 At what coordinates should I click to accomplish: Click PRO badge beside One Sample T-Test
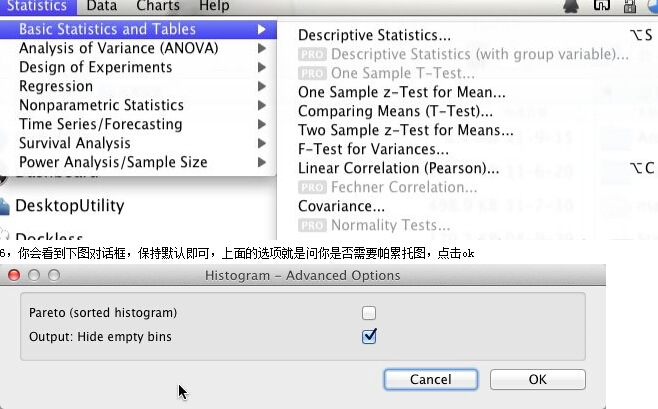pyautogui.click(x=312, y=73)
